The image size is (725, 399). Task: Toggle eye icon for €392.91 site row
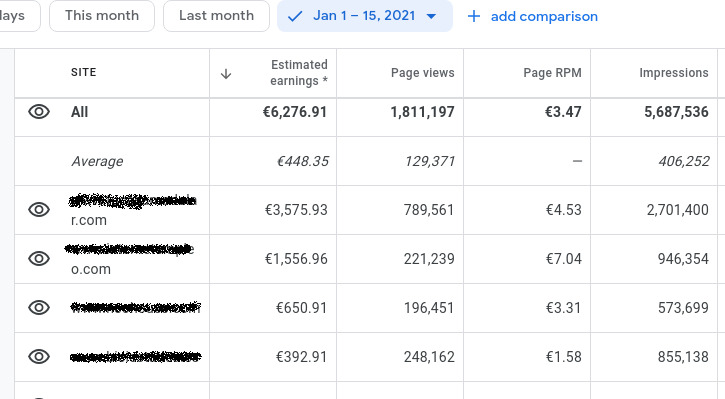coord(39,356)
